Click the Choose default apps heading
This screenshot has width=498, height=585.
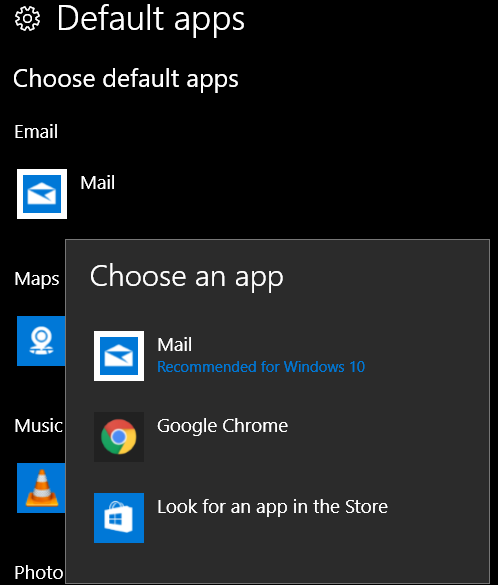[126, 79]
